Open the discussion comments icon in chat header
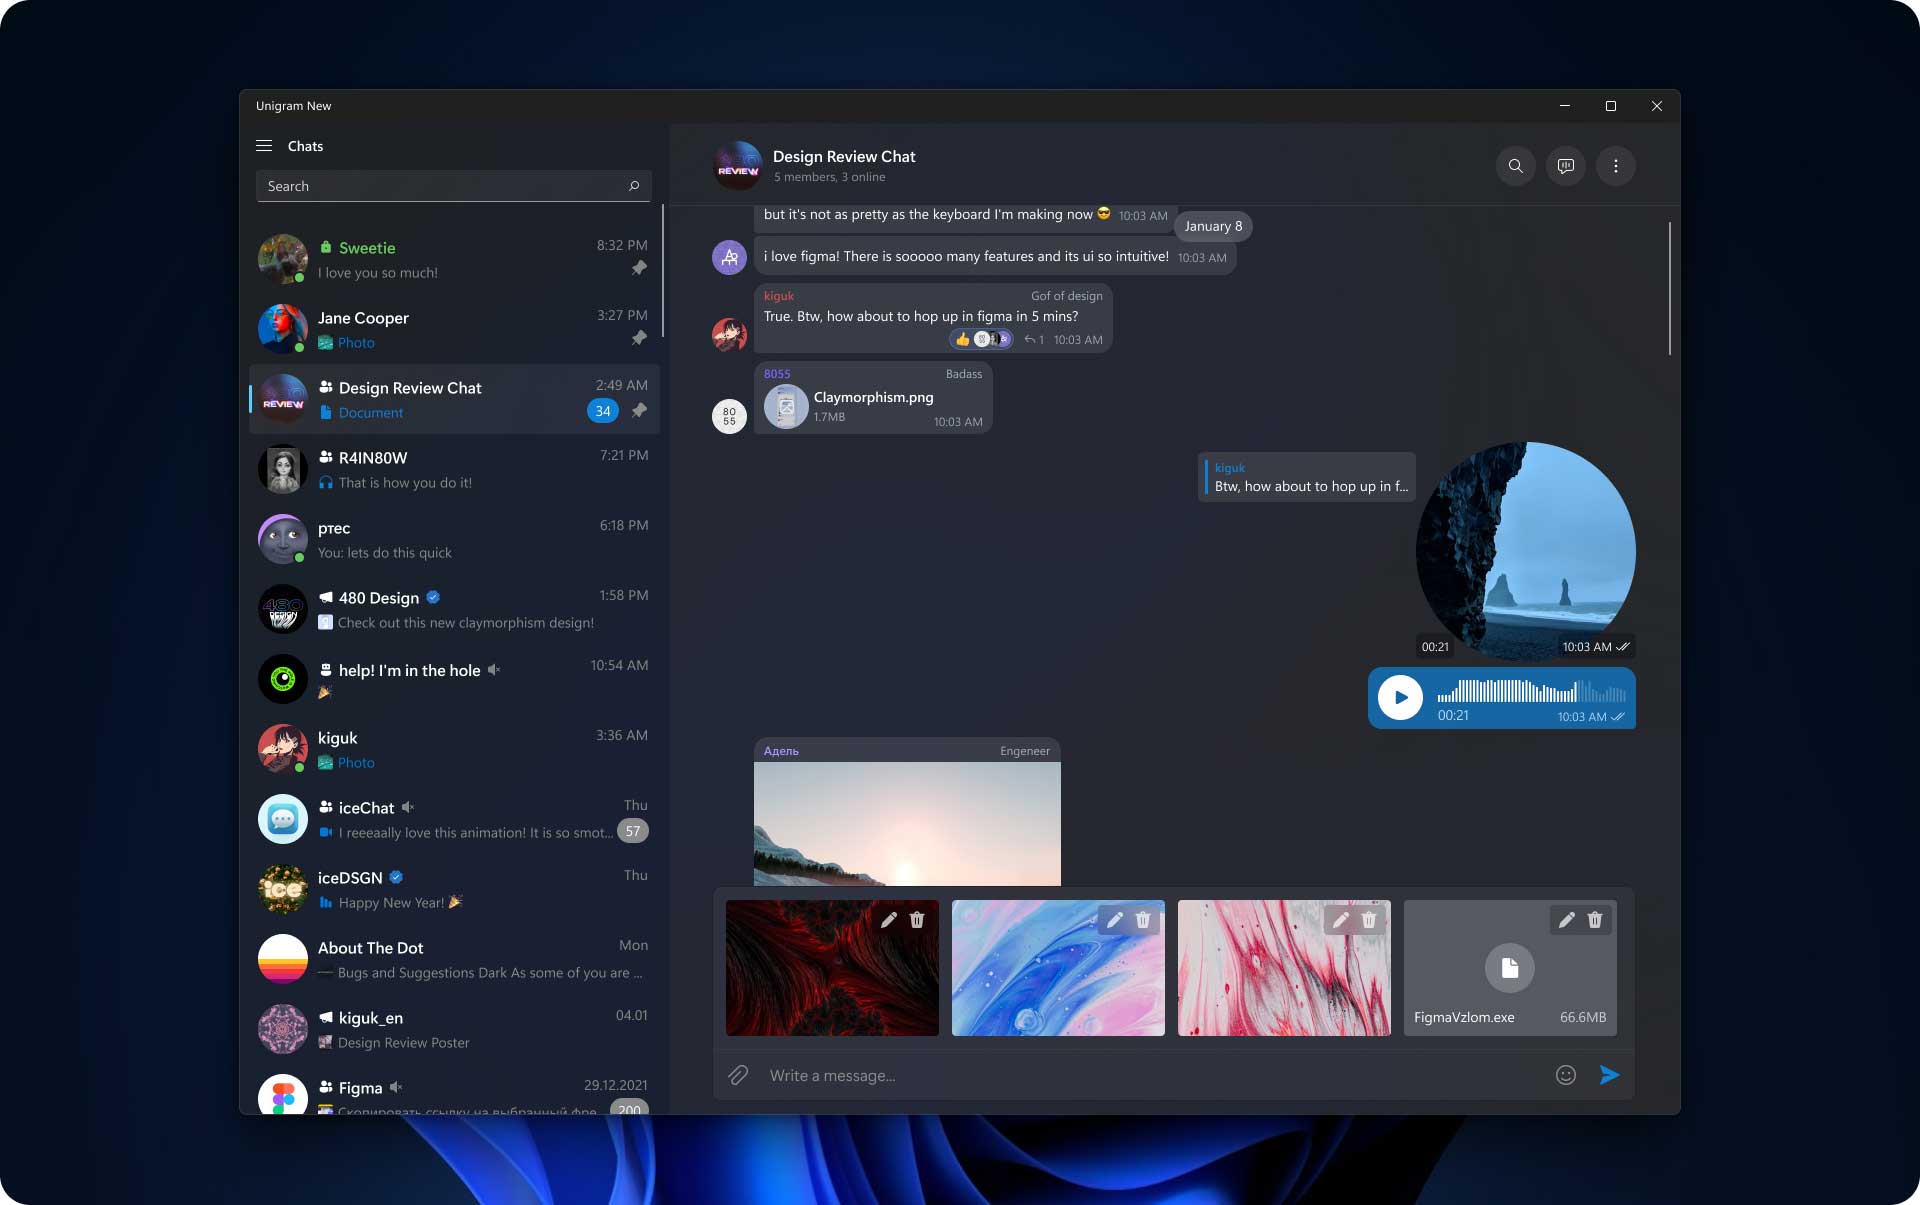The height and width of the screenshot is (1205, 1920). [1566, 166]
